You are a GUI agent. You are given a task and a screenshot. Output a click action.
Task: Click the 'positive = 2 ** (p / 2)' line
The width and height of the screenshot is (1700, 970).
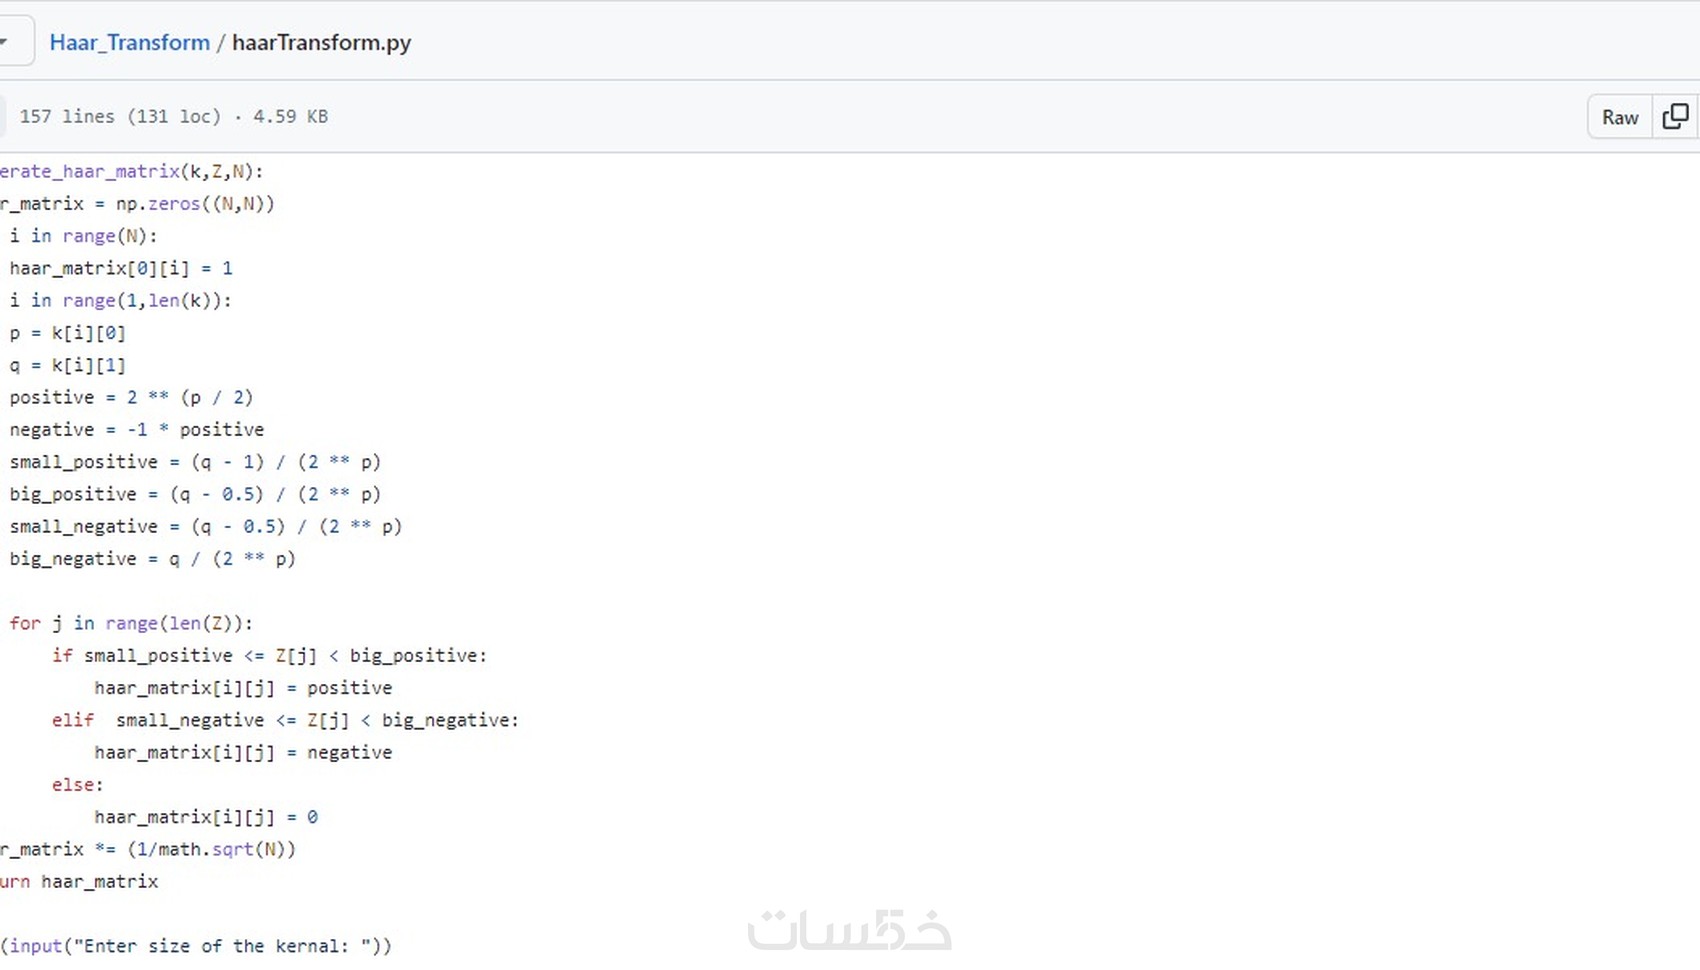click(131, 397)
